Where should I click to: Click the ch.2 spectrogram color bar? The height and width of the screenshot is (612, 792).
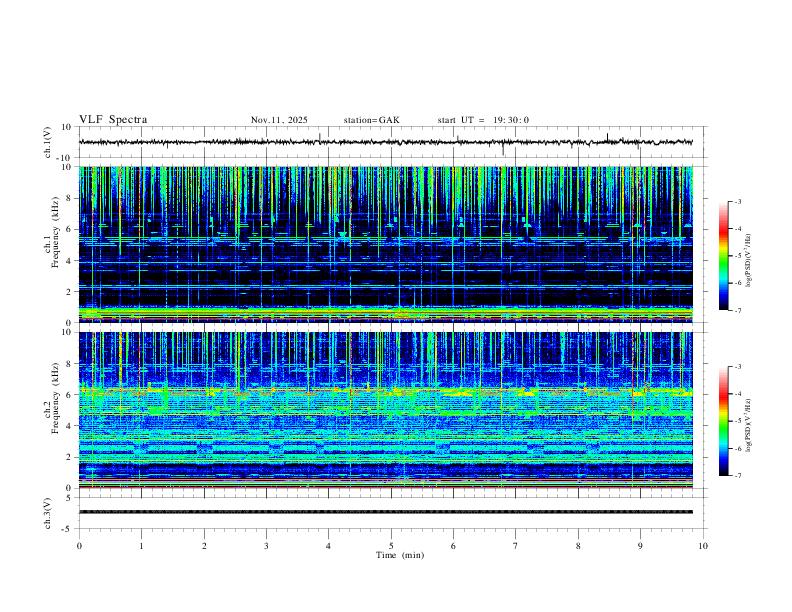723,421
